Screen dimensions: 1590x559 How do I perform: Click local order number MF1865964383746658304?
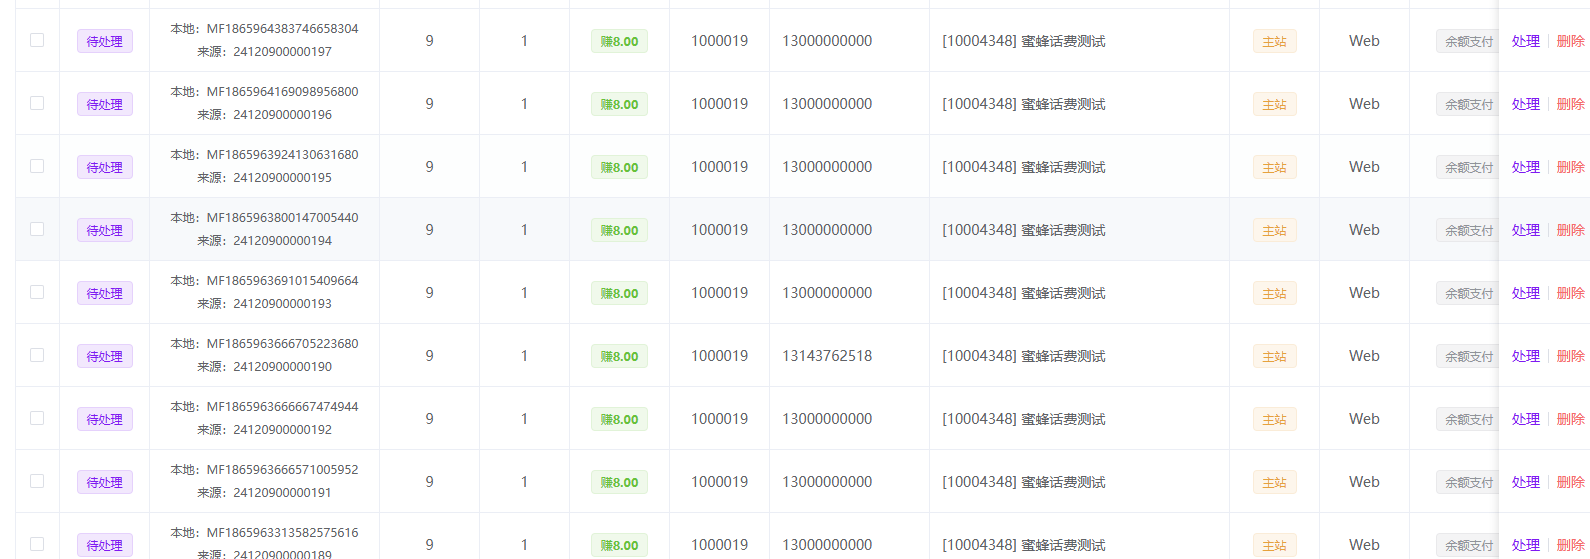(282, 29)
